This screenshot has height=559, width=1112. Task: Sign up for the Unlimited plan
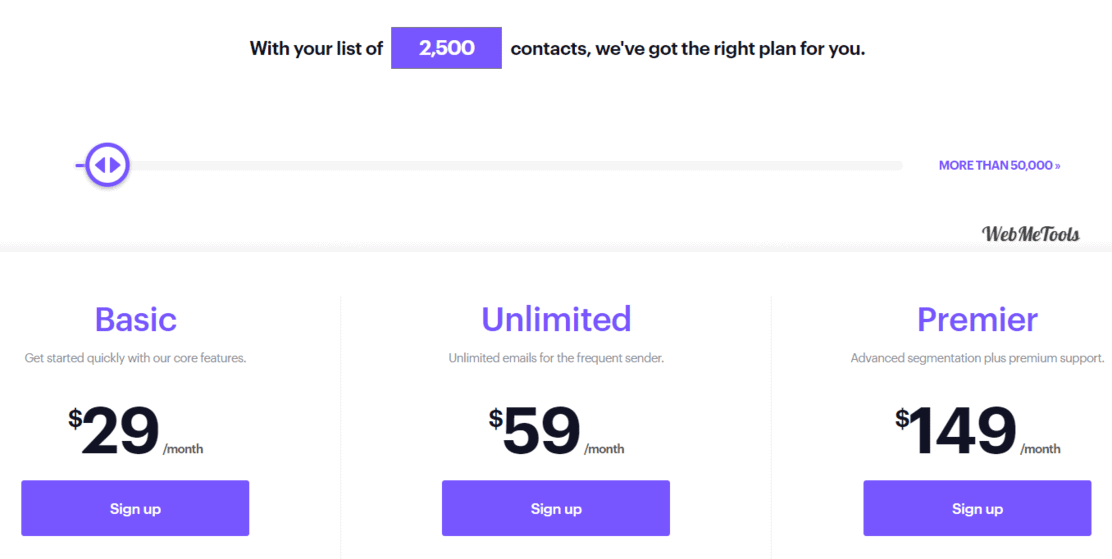tap(555, 508)
